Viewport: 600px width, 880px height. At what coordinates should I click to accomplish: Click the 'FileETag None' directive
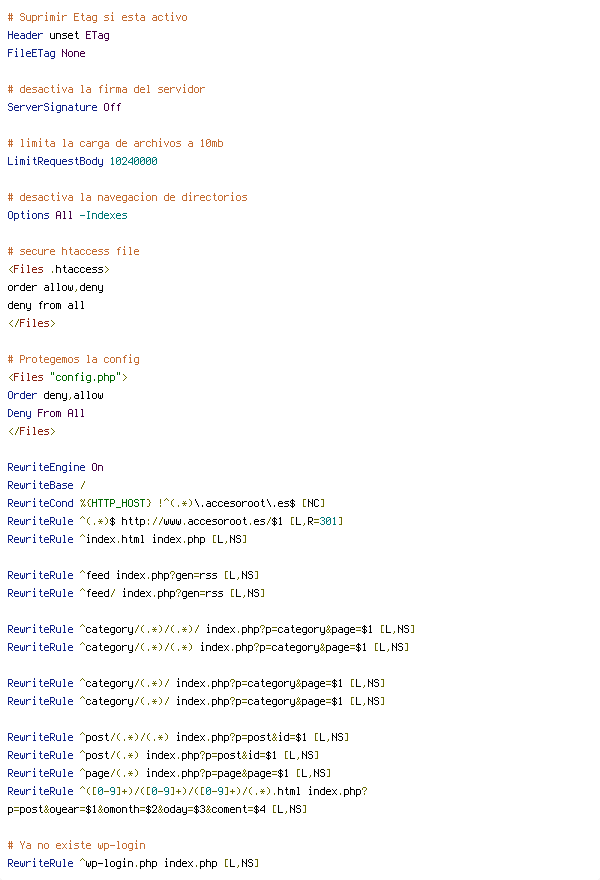(47, 53)
